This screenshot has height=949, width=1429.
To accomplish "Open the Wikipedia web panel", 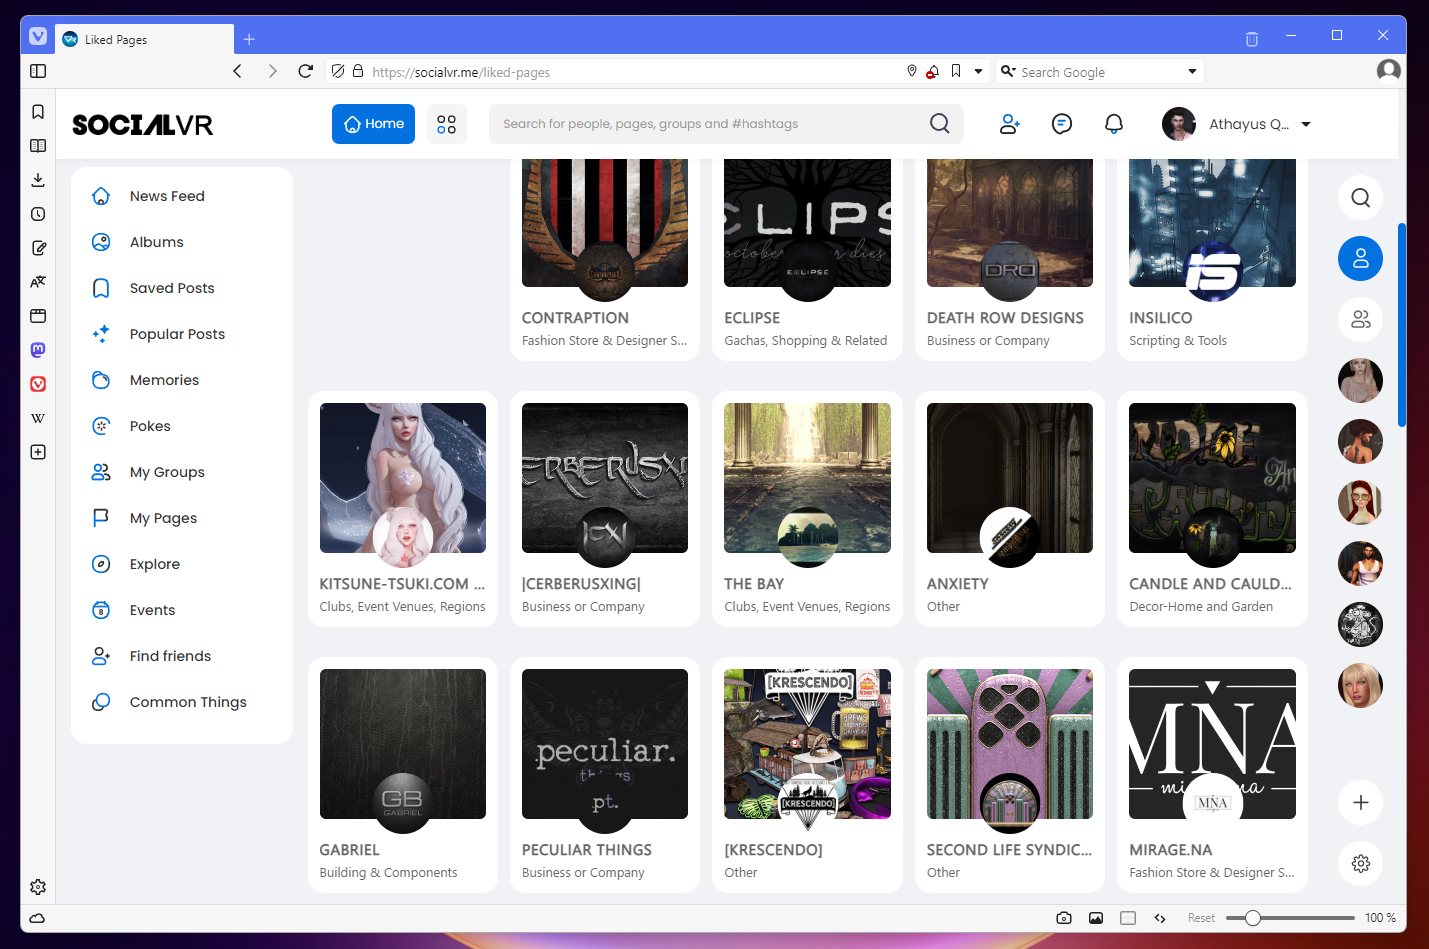I will point(38,418).
